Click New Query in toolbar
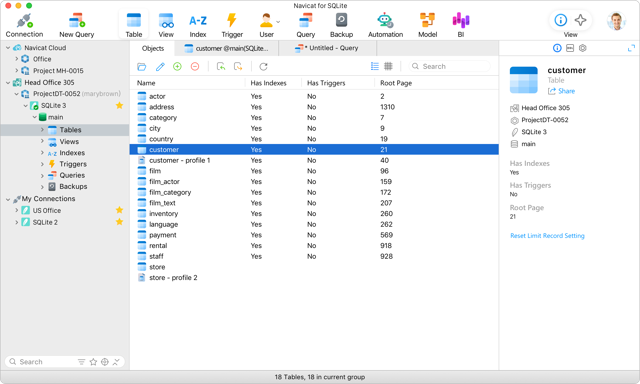This screenshot has width=640, height=384. point(77,25)
